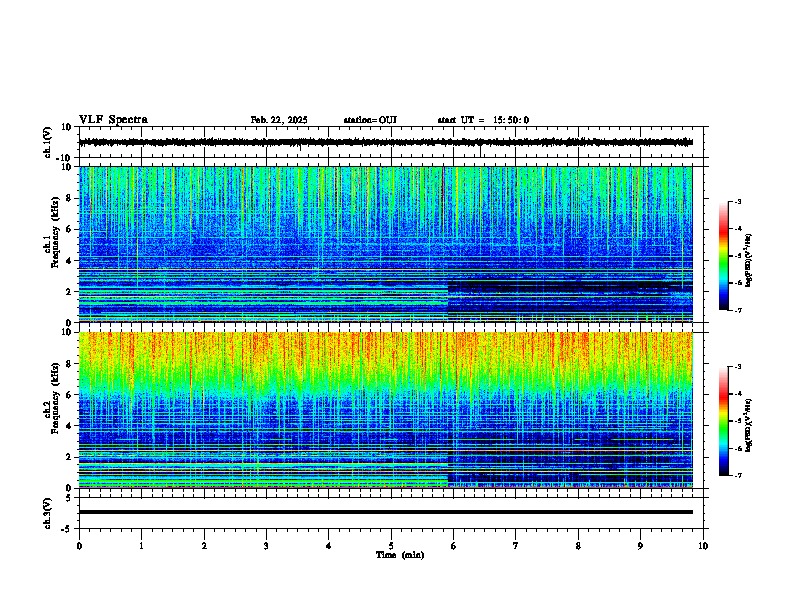Click the "start UT = 15:50:0" text
Viewport: 792px width, 612px height.
483,120
